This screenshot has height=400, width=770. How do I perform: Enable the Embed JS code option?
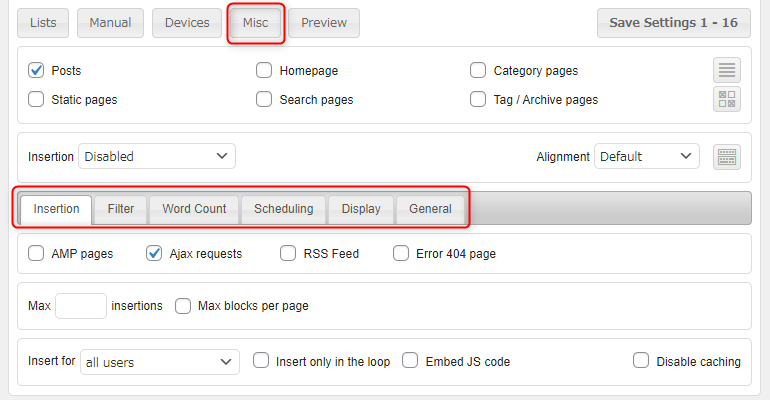click(x=410, y=361)
